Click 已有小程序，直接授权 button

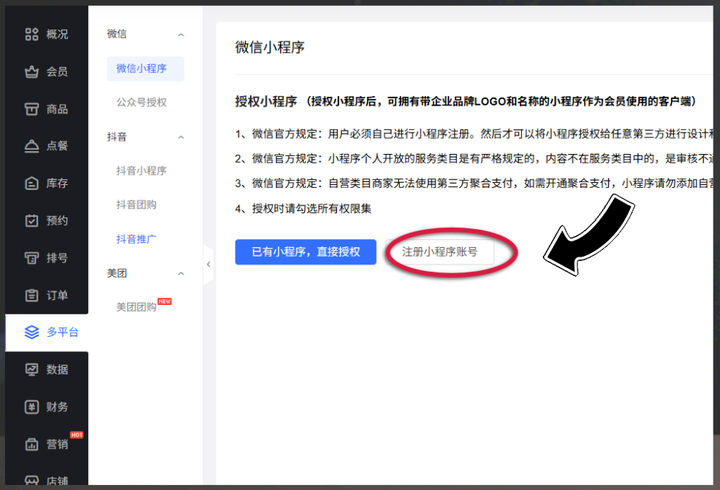[x=306, y=252]
